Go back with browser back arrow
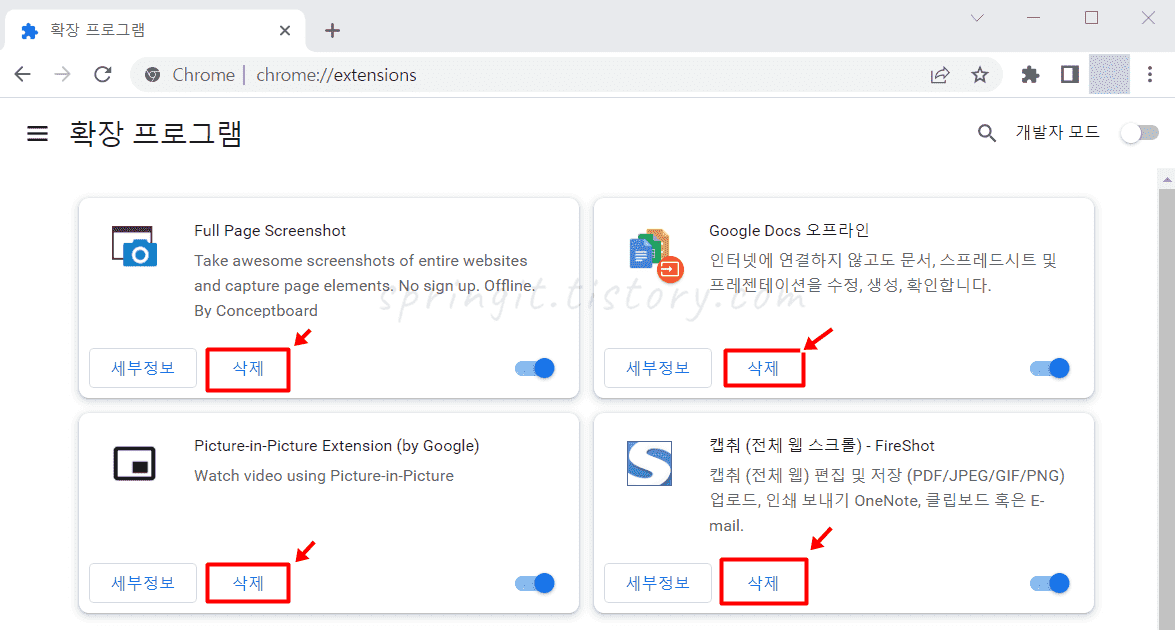This screenshot has width=1175, height=630. [x=23, y=75]
